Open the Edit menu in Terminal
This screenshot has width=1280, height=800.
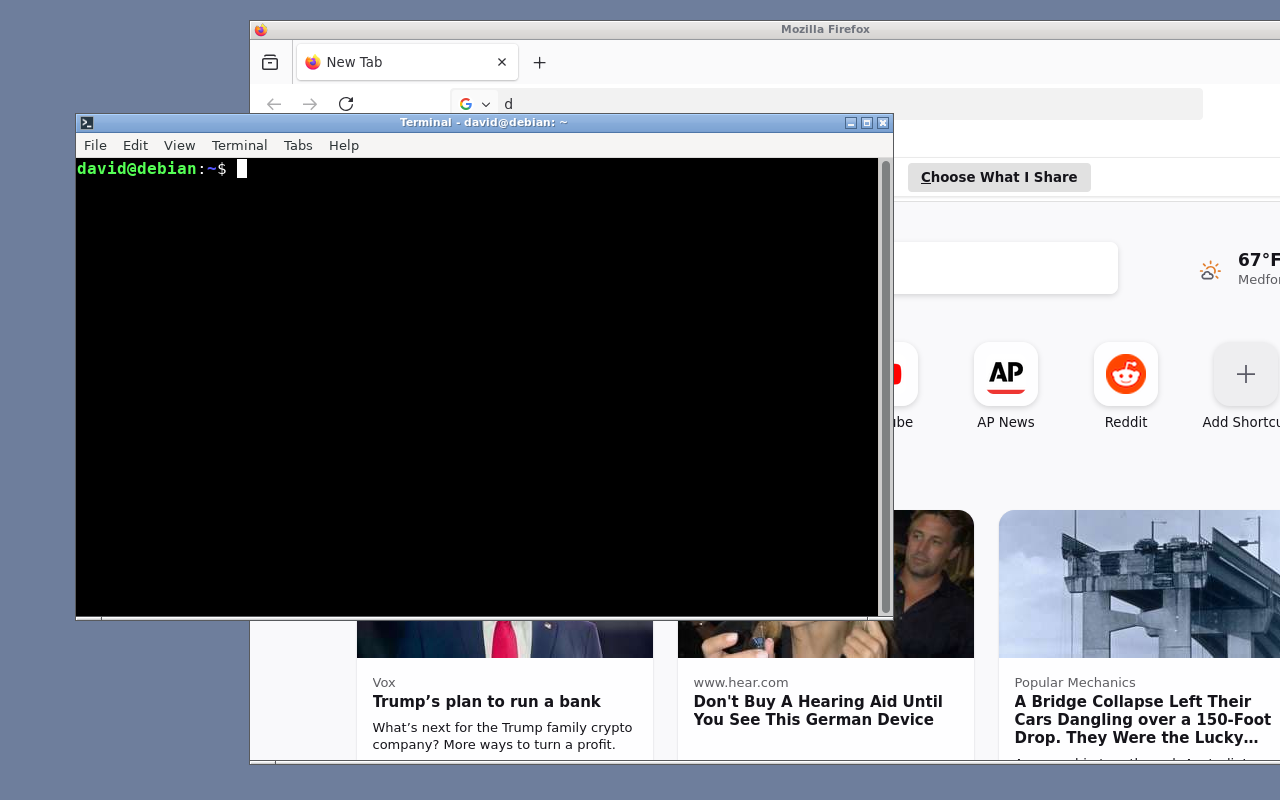coord(135,145)
